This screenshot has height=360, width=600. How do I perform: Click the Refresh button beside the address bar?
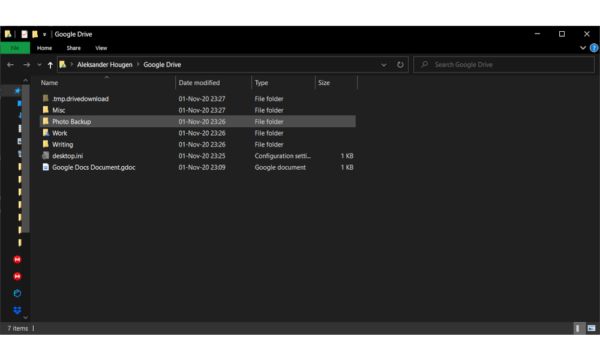pos(400,65)
